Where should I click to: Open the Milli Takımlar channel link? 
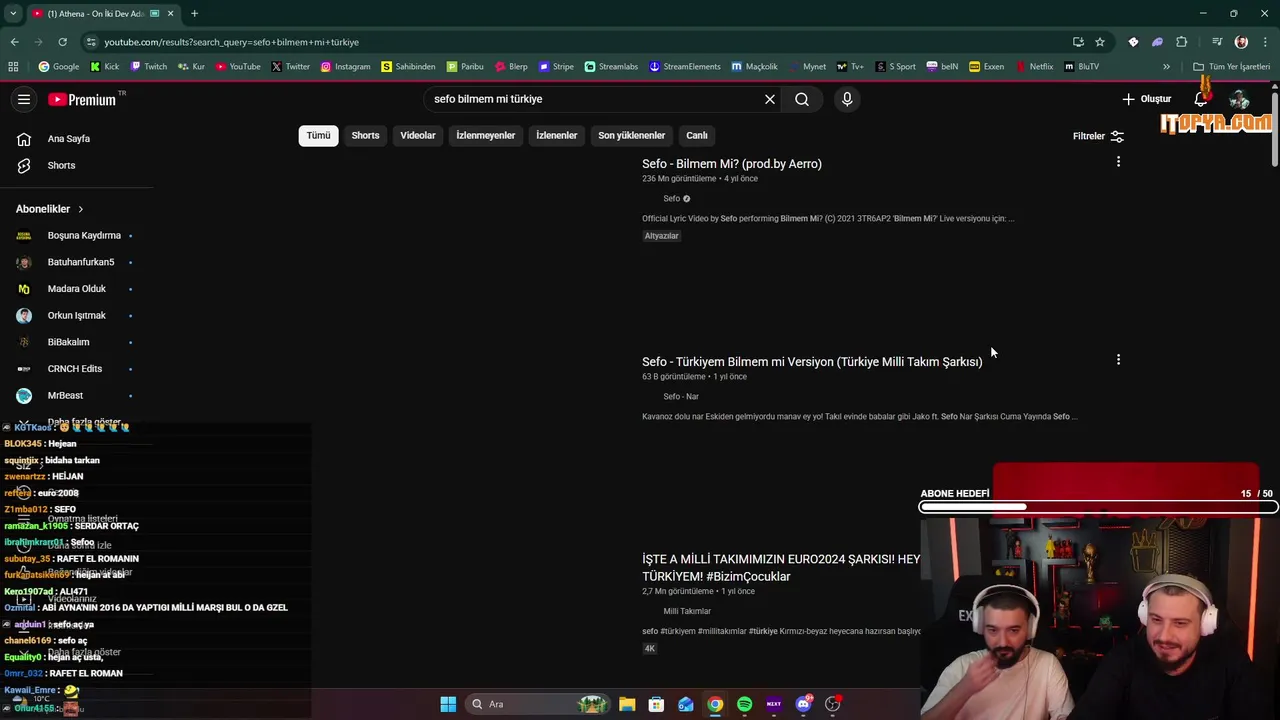(687, 611)
